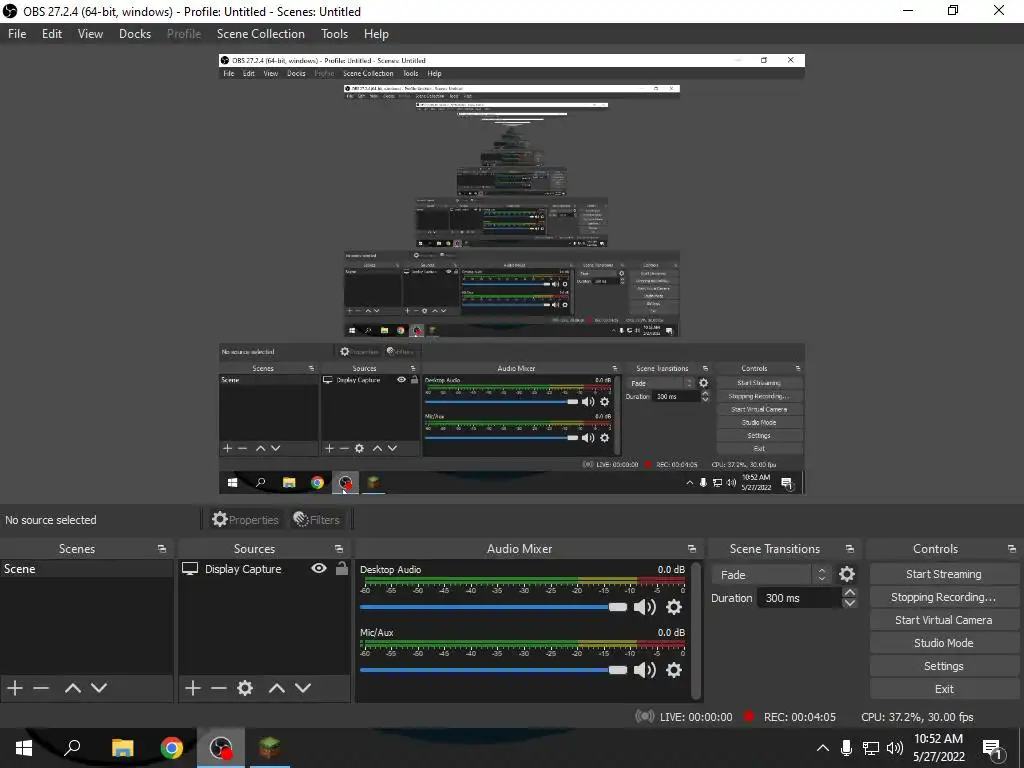This screenshot has width=1024, height=768.
Task: Move scene up with arrow
Action: [72, 688]
